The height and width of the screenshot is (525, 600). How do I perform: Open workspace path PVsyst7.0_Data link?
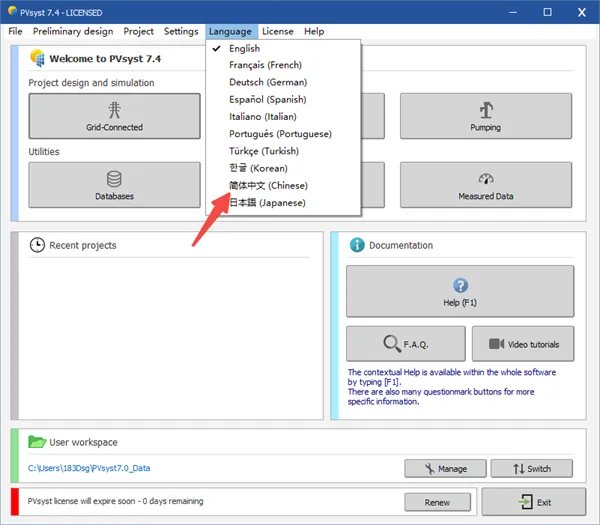[x=89, y=468]
